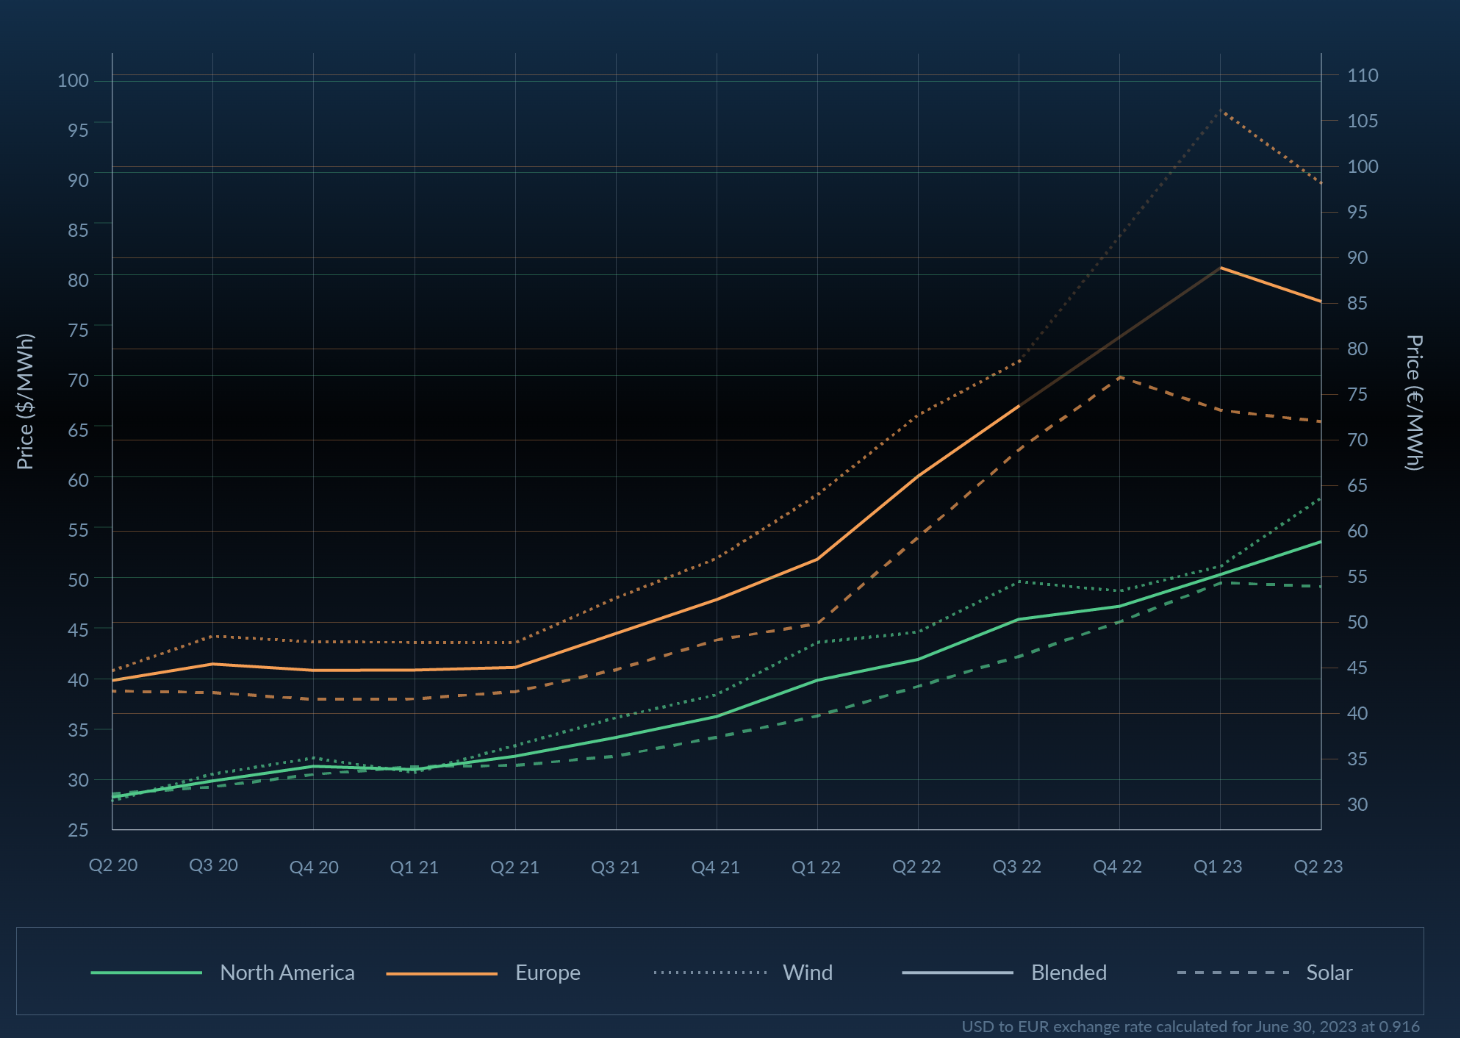
Task: Click the Europe wind peak at Q1 23
Action: click(x=1220, y=110)
